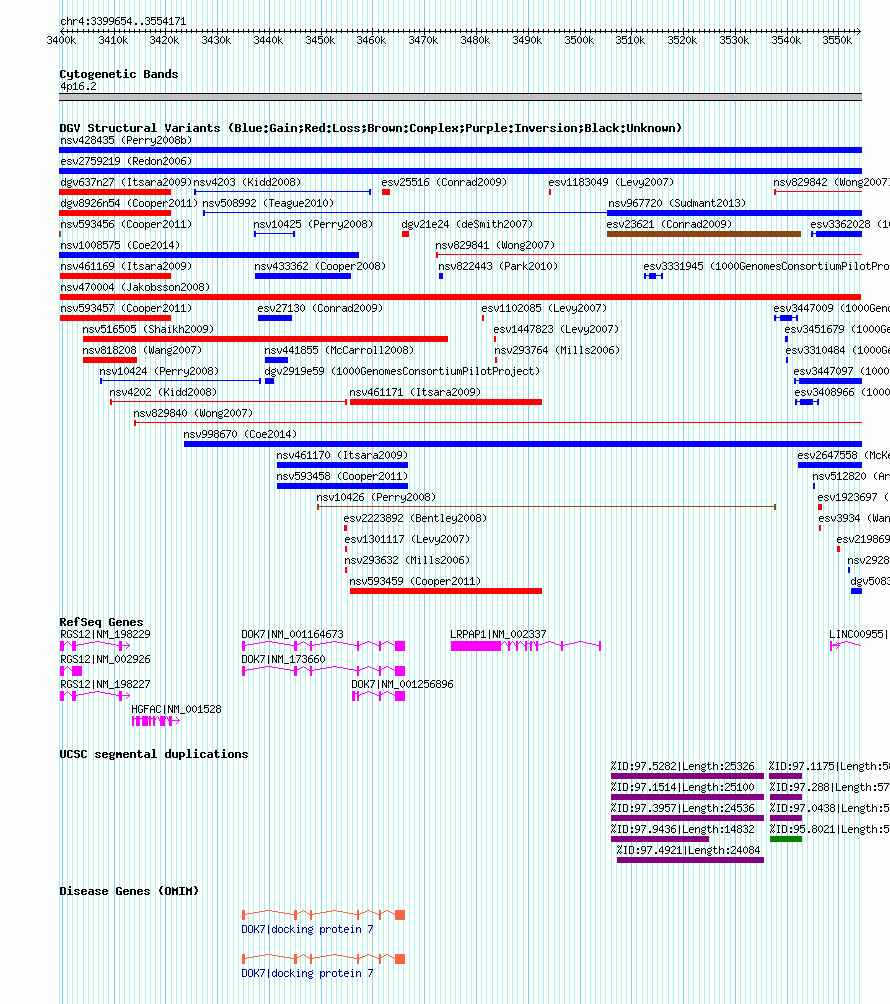Select nsv593457 (Cooper2011) variant label
The width and height of the screenshot is (890, 1004).
(125, 309)
